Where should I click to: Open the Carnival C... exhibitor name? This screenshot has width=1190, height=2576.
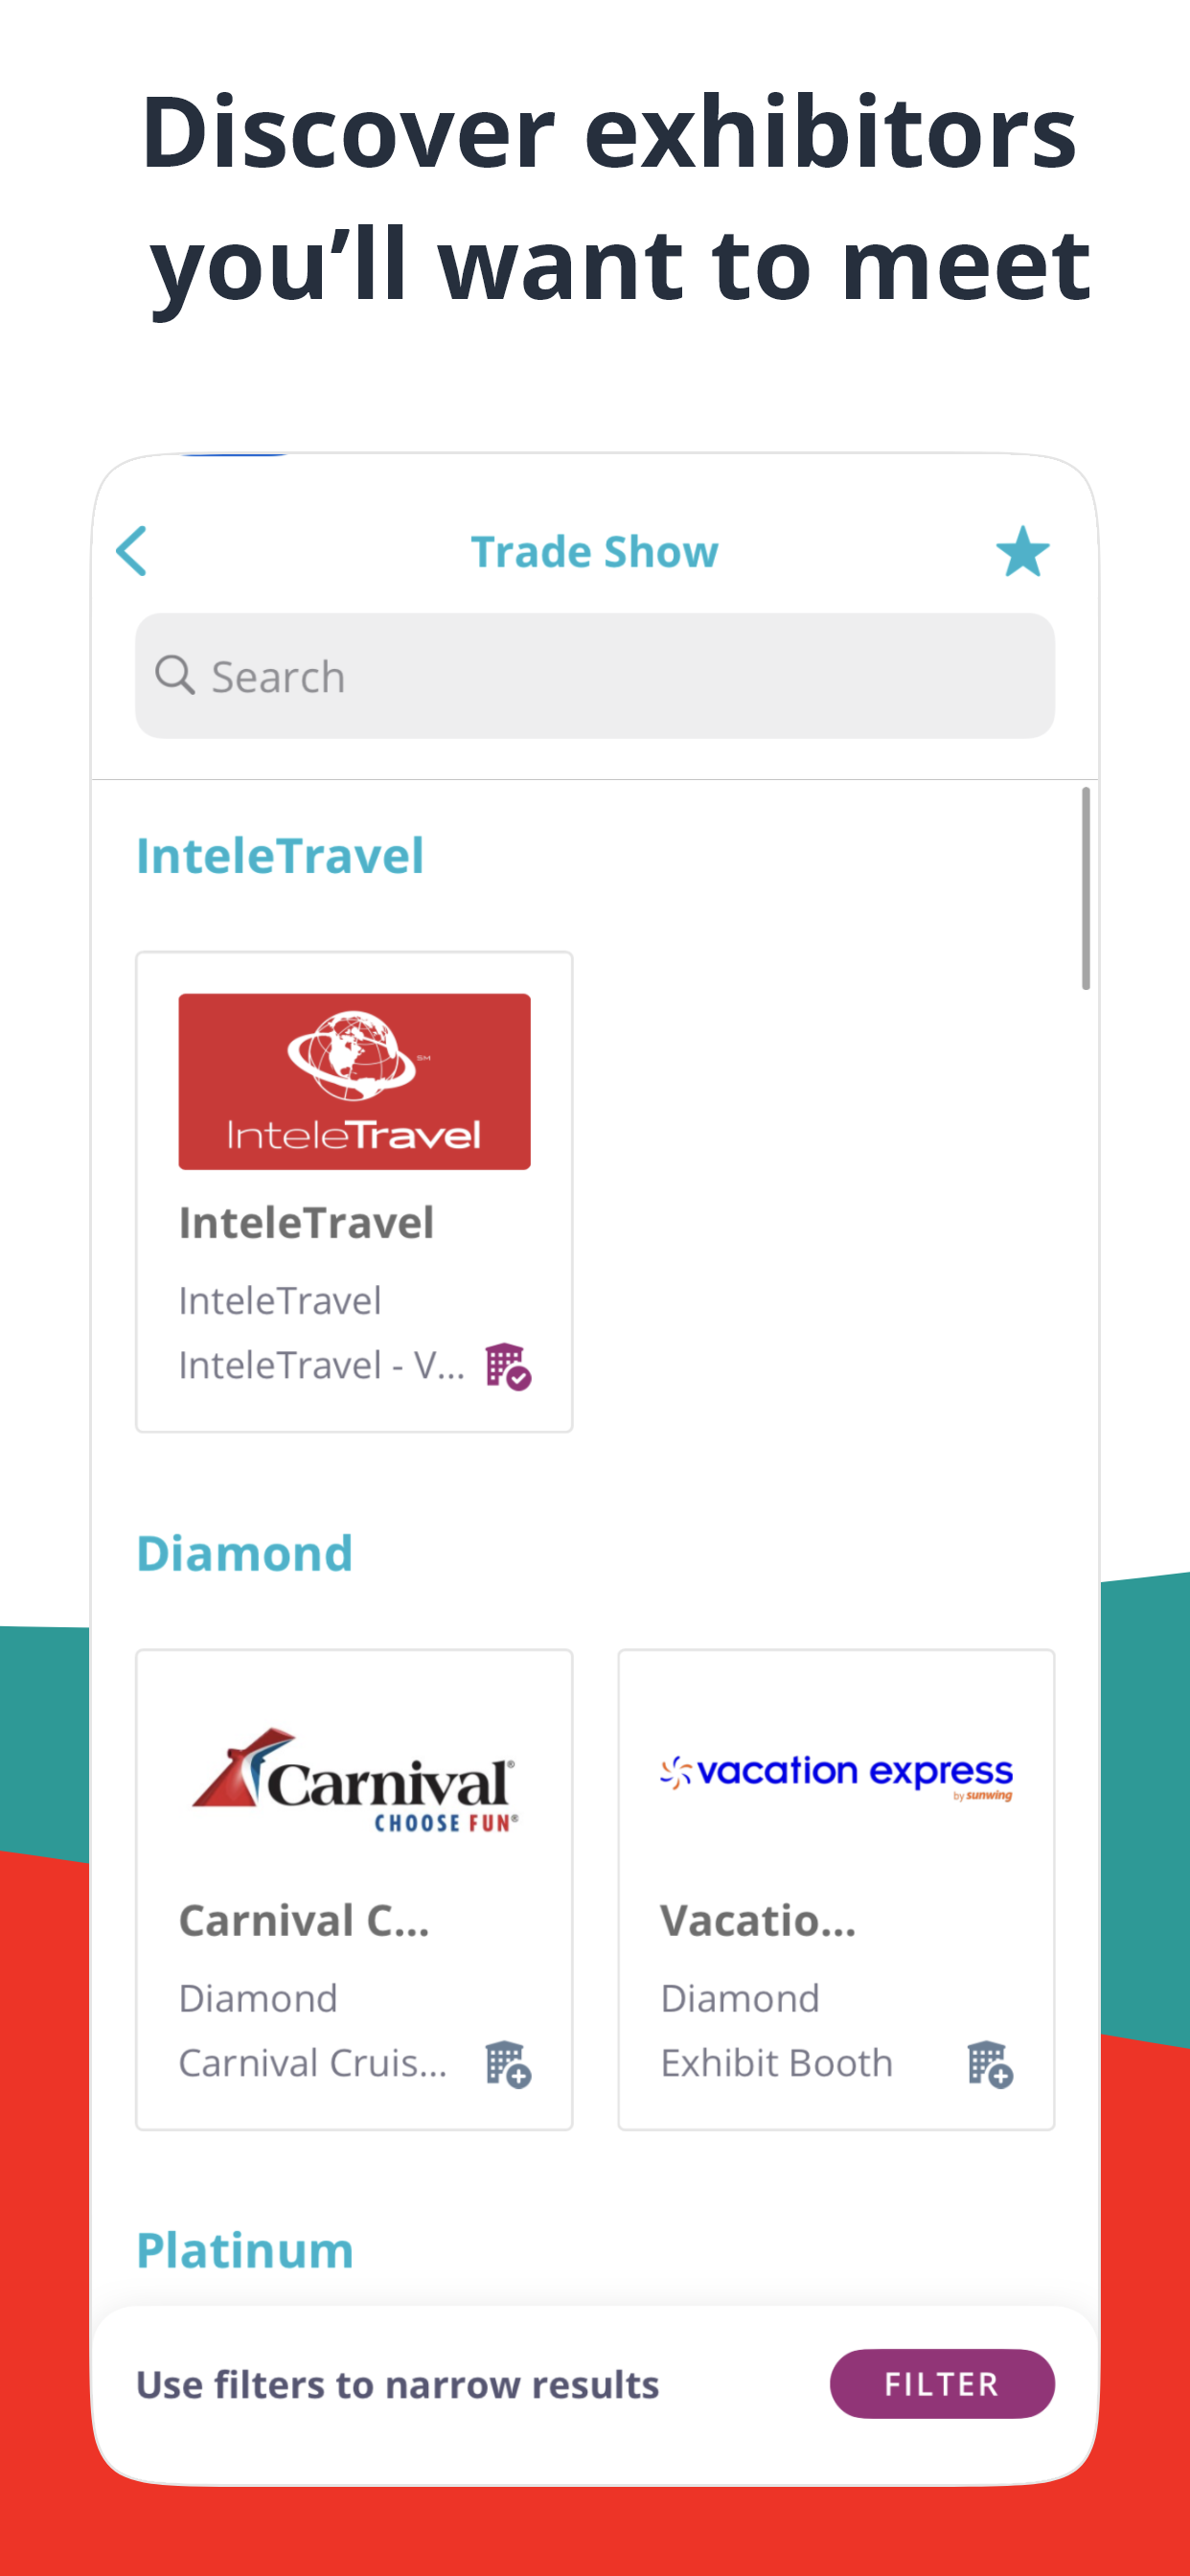(304, 1921)
